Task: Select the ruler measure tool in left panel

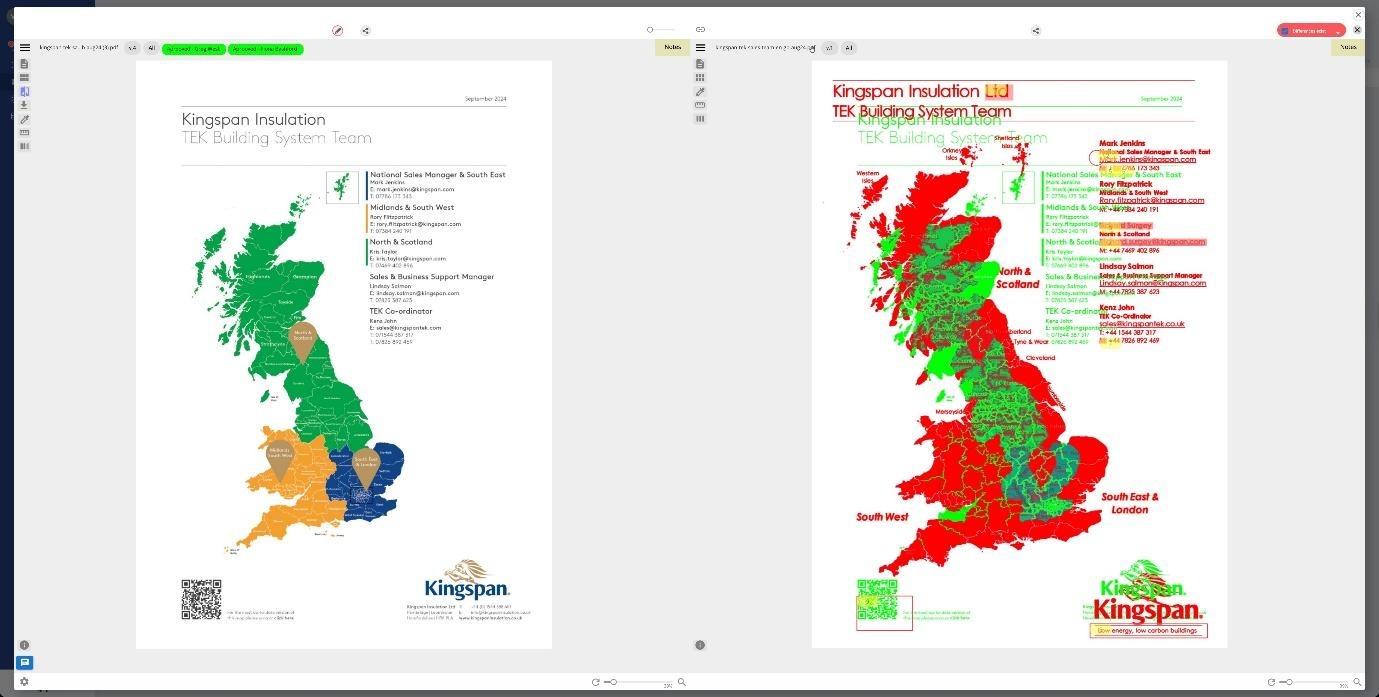Action: click(x=25, y=132)
